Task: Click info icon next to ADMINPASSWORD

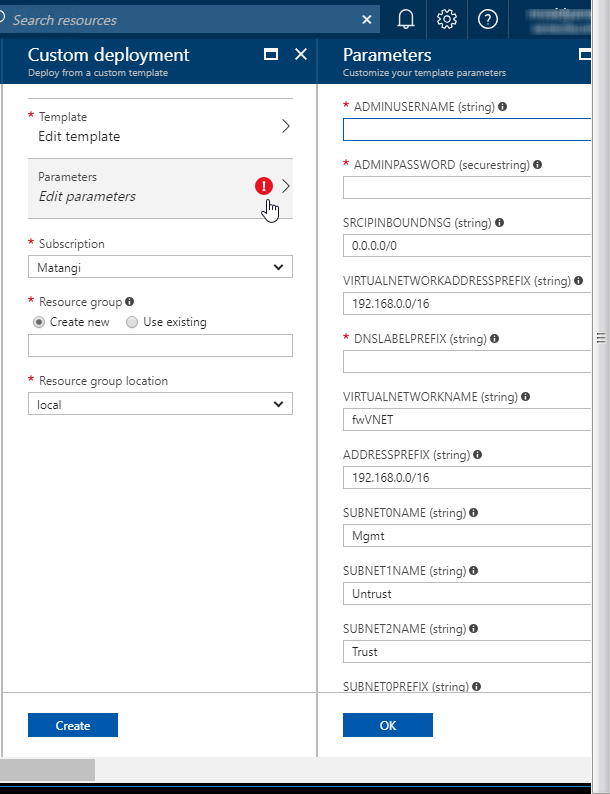Action: coord(538,165)
